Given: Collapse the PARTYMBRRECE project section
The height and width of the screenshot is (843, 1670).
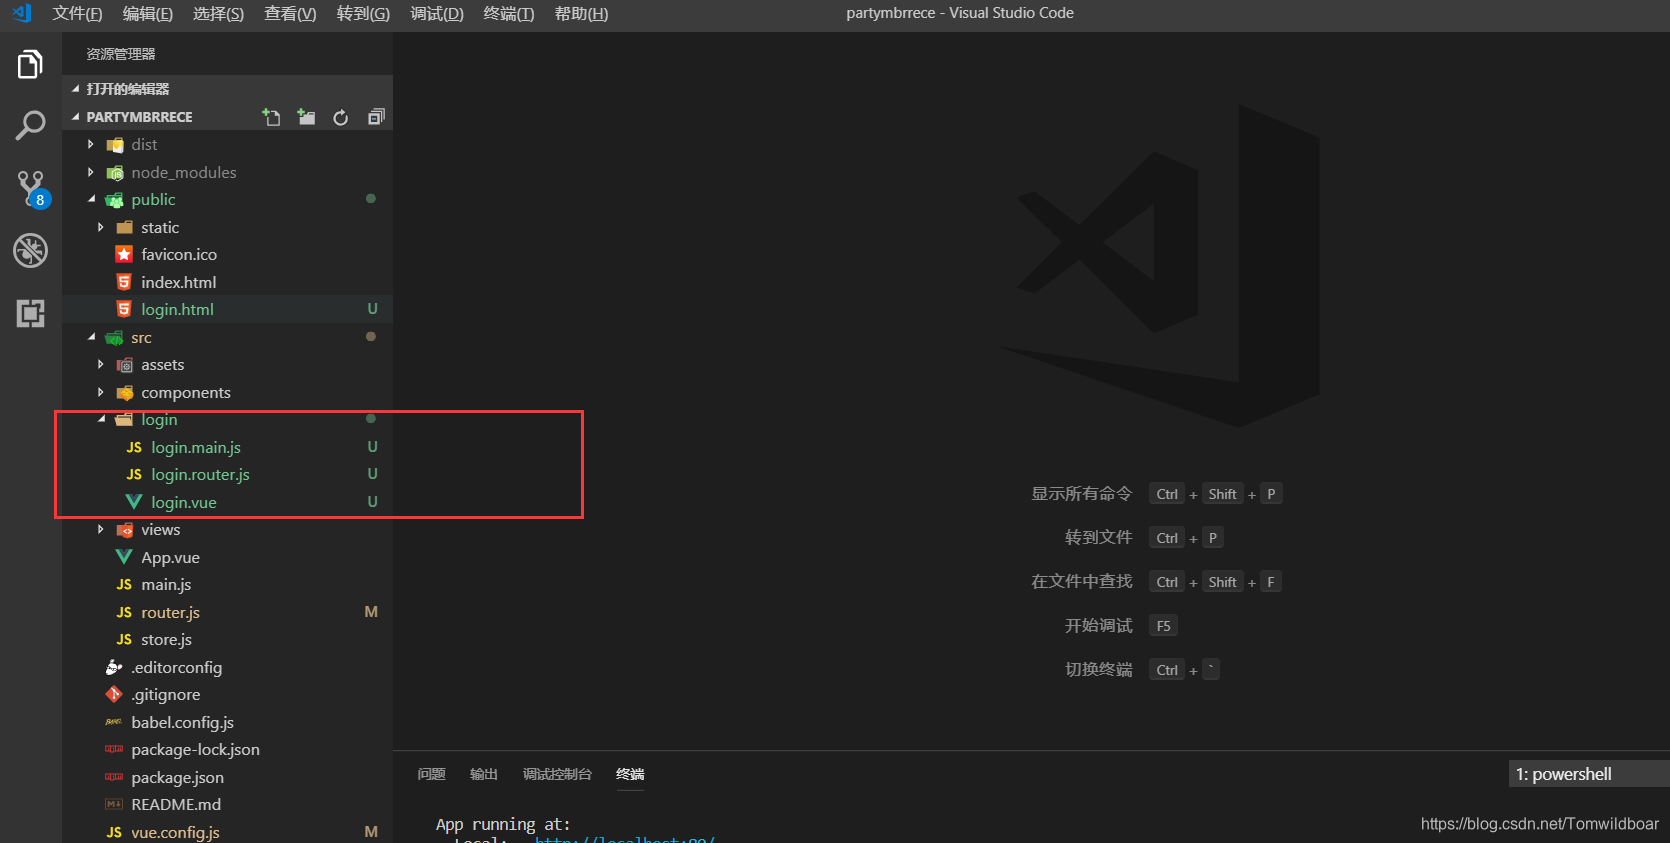Looking at the screenshot, I should [75, 117].
